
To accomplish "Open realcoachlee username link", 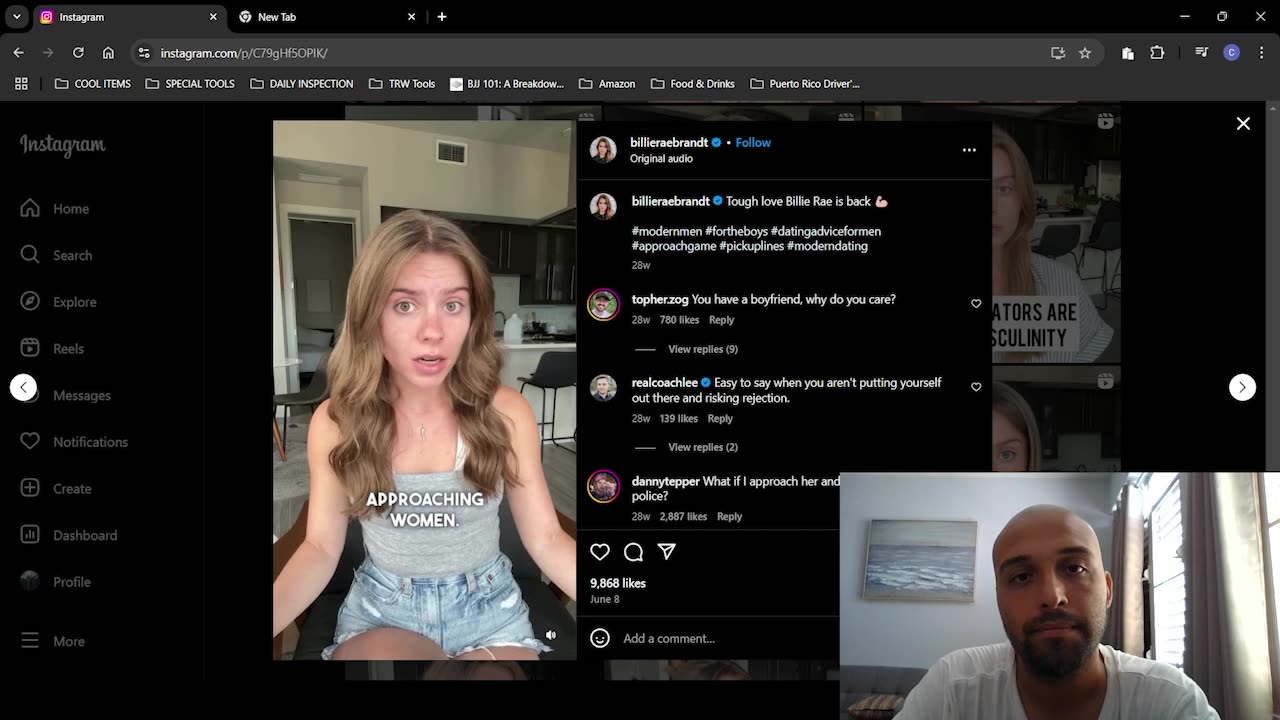I will [665, 382].
